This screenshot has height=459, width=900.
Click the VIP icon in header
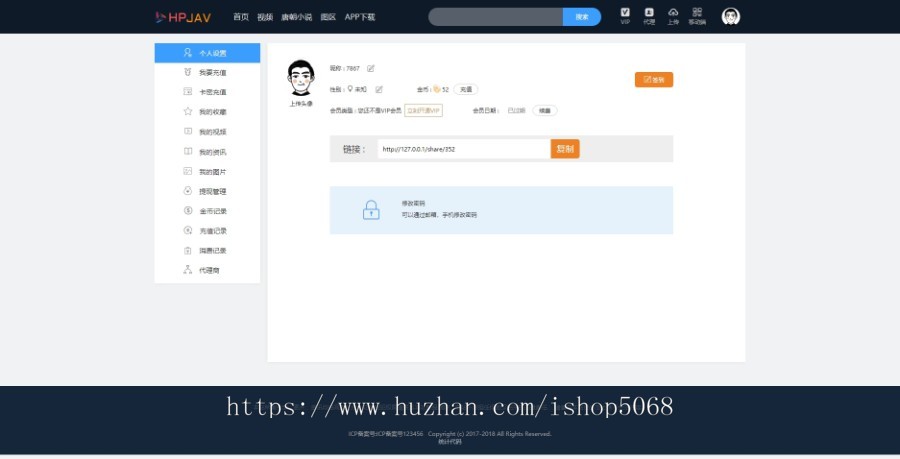[625, 16]
